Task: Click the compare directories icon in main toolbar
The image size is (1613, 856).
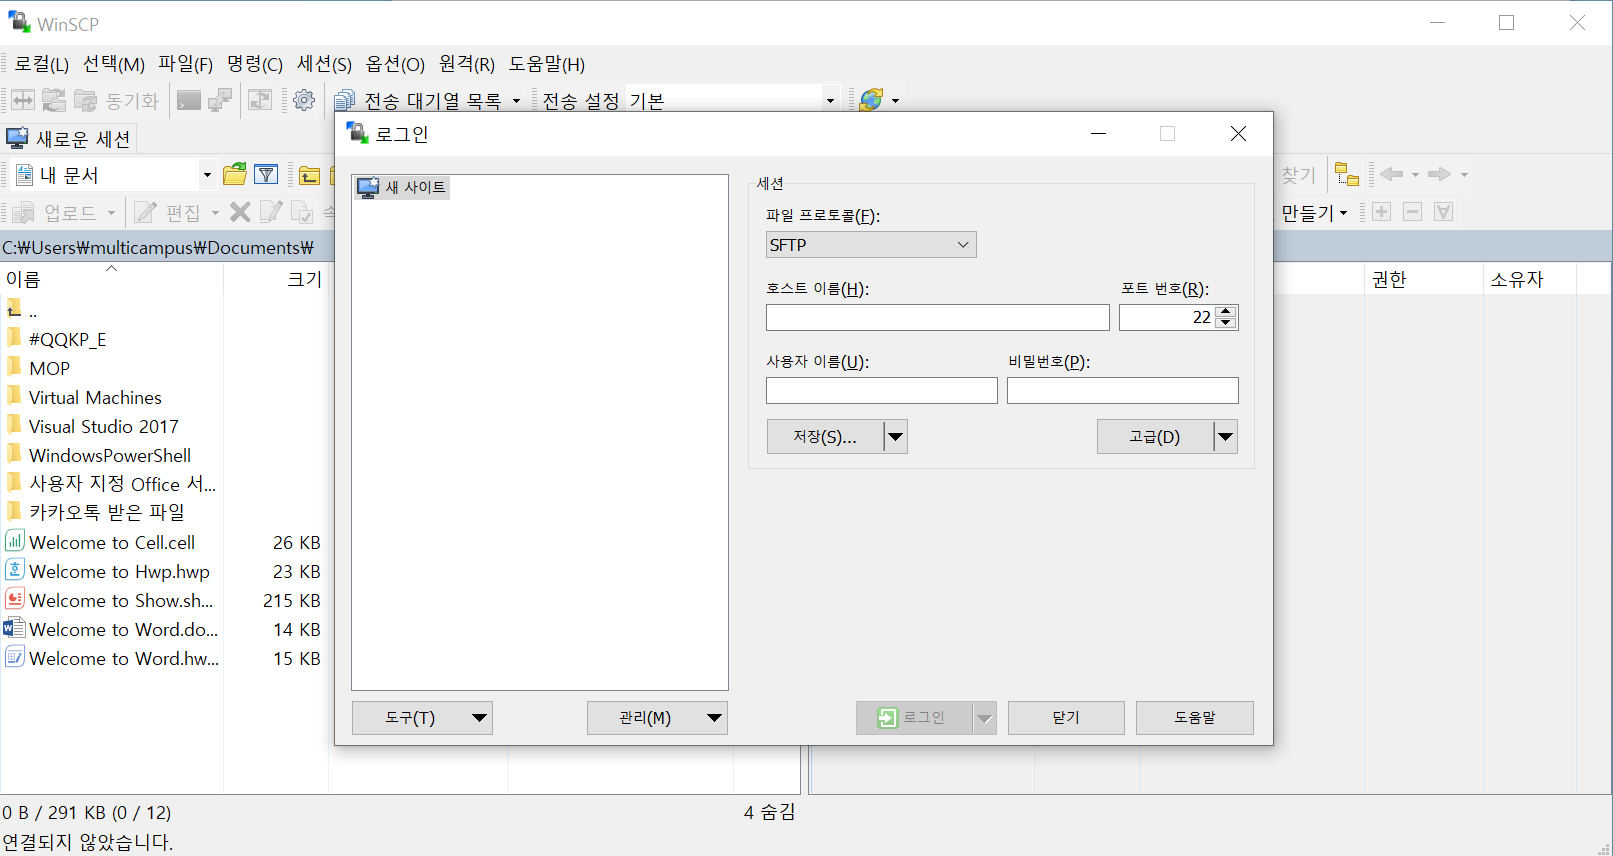Action: [23, 100]
